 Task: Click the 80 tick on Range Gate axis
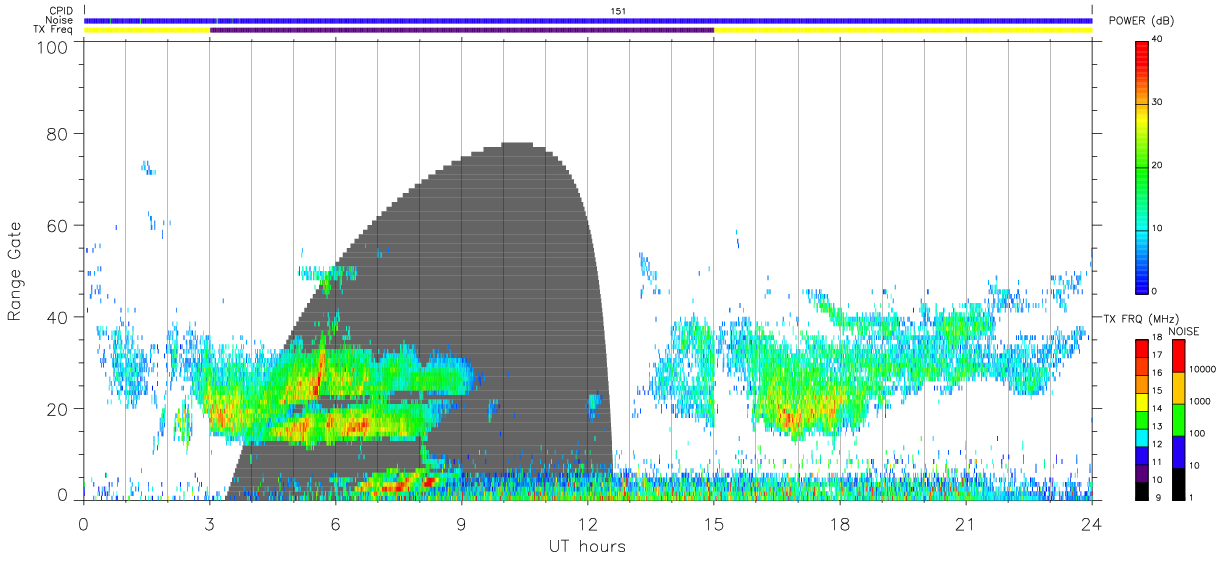point(58,134)
